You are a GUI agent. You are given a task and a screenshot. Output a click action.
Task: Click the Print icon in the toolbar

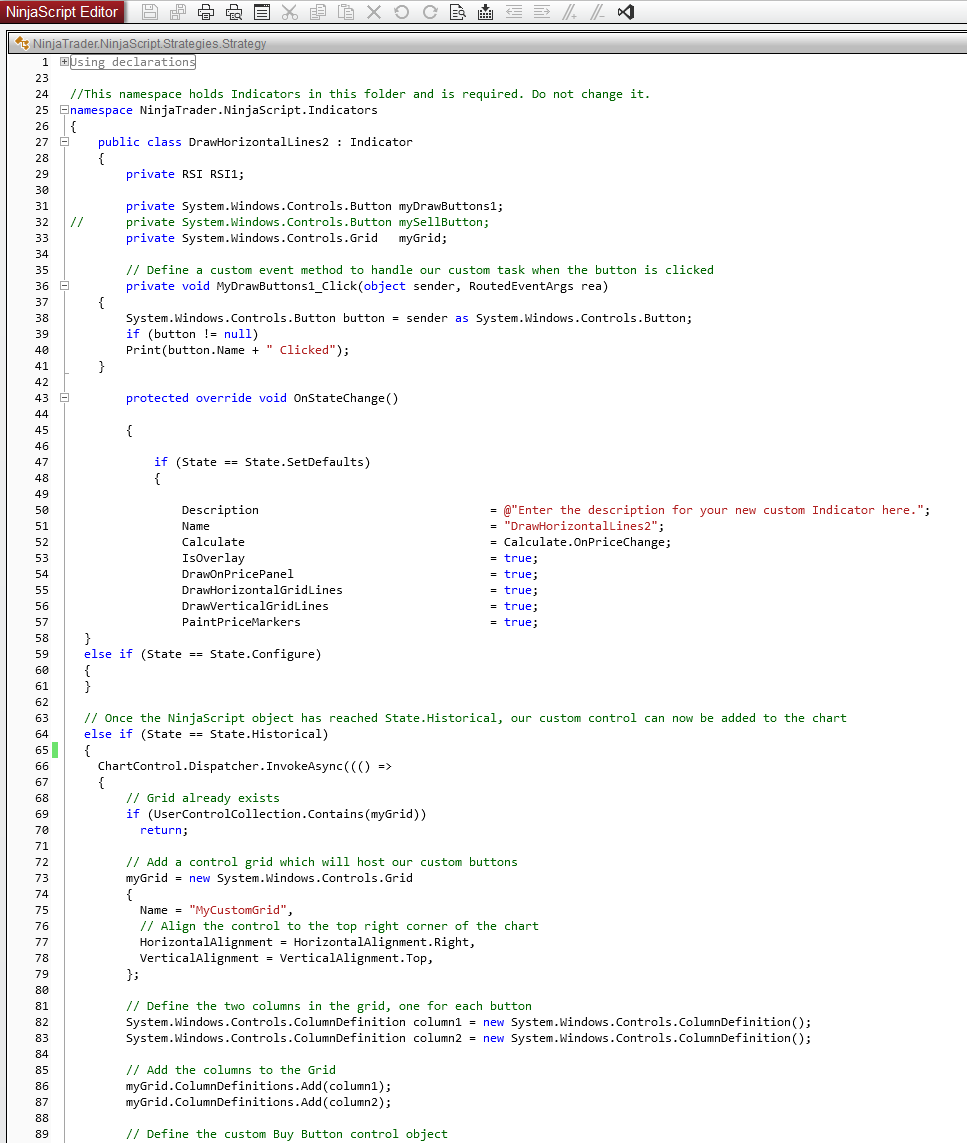click(206, 12)
